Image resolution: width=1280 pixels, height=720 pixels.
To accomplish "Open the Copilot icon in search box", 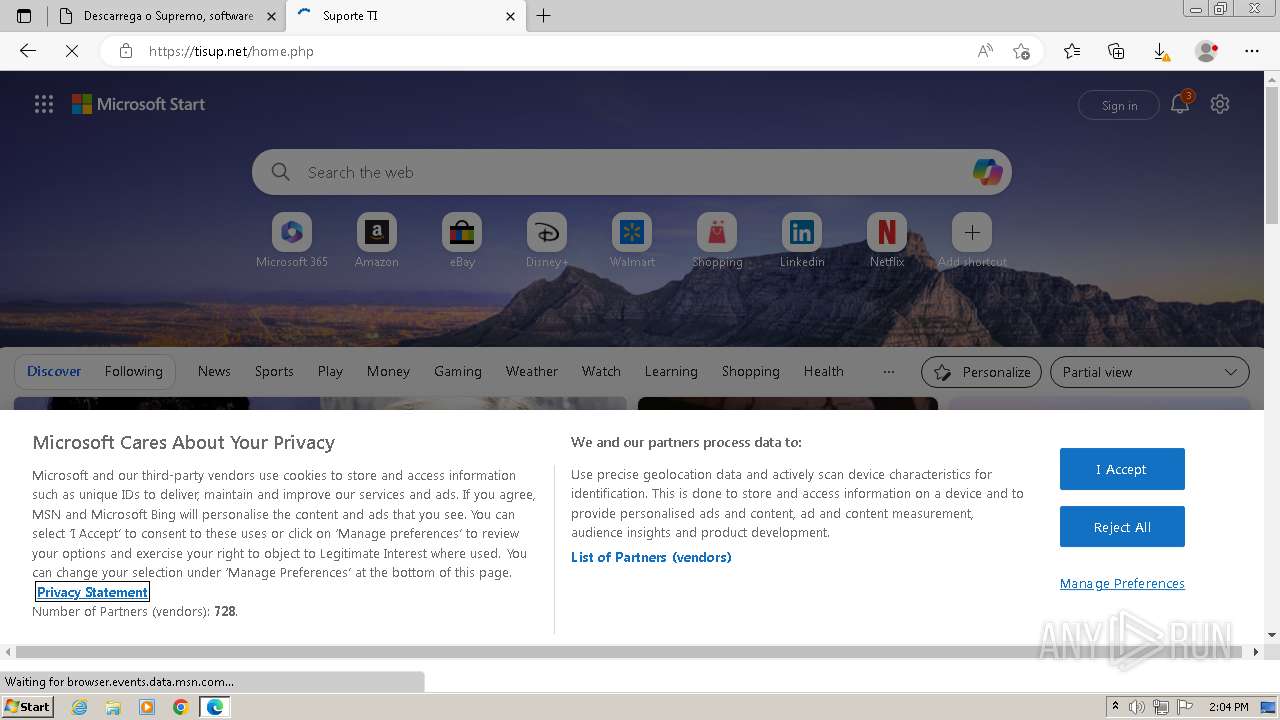I will 987,172.
